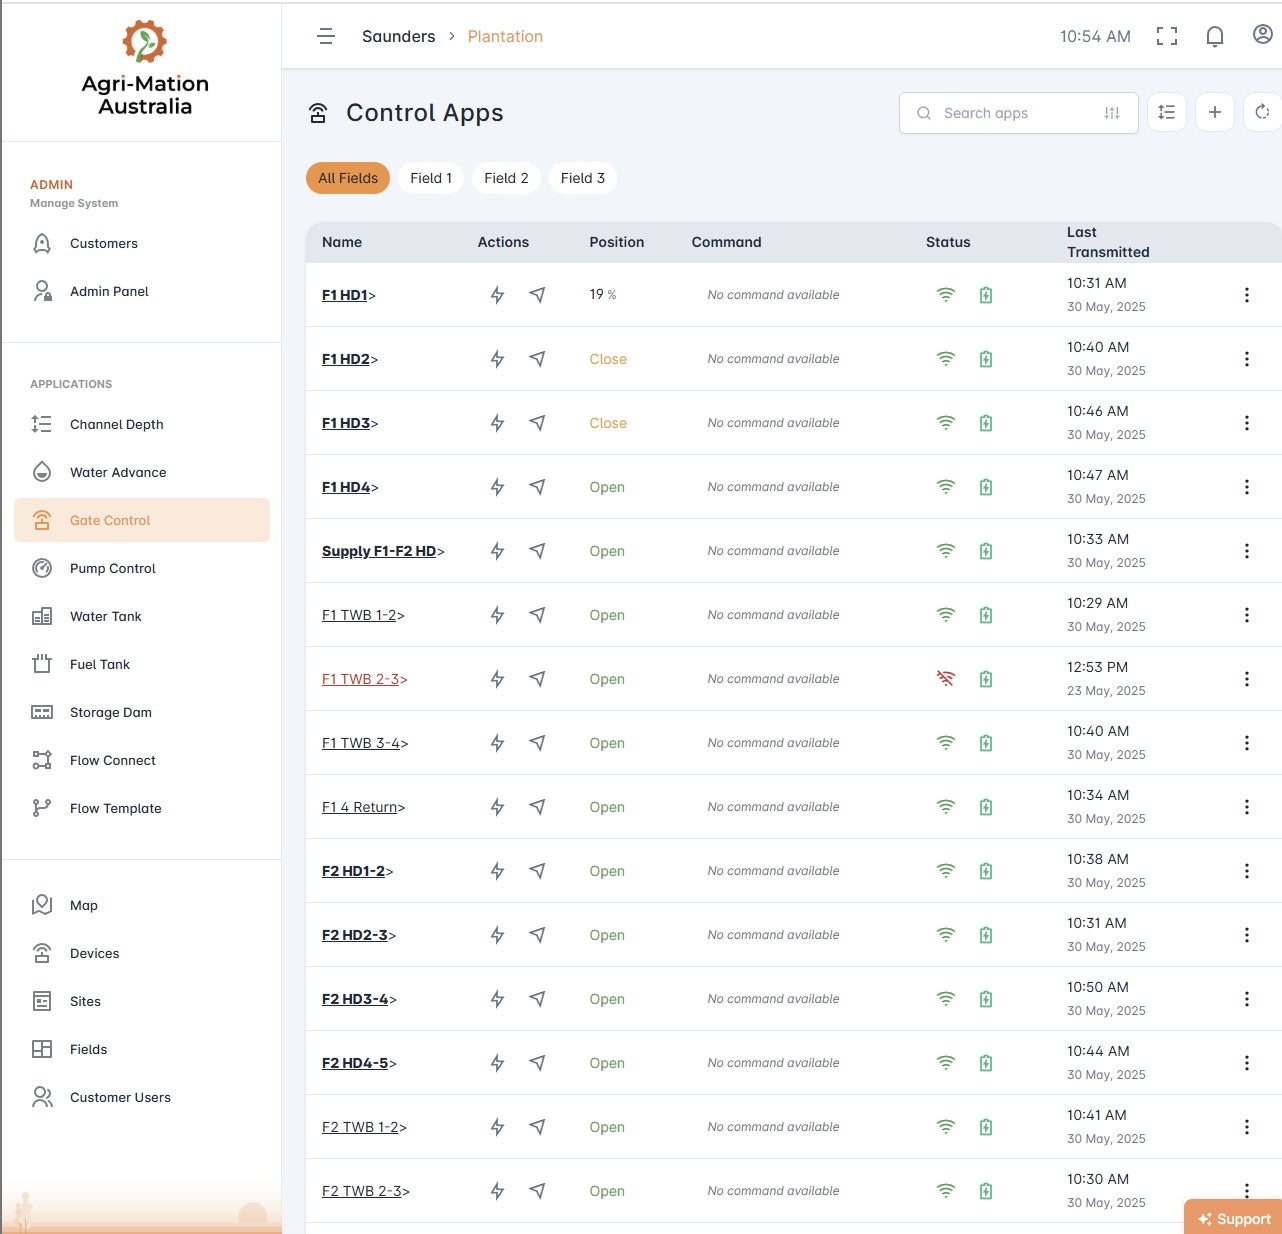Open three-dot menu for F1 HD3 row
The width and height of the screenshot is (1282, 1234).
click(x=1246, y=423)
